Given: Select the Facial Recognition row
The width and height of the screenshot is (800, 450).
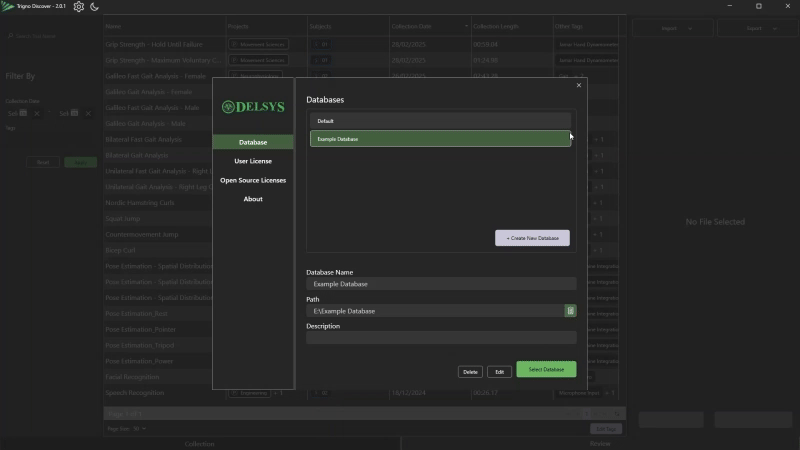Looking at the screenshot, I should pos(158,377).
